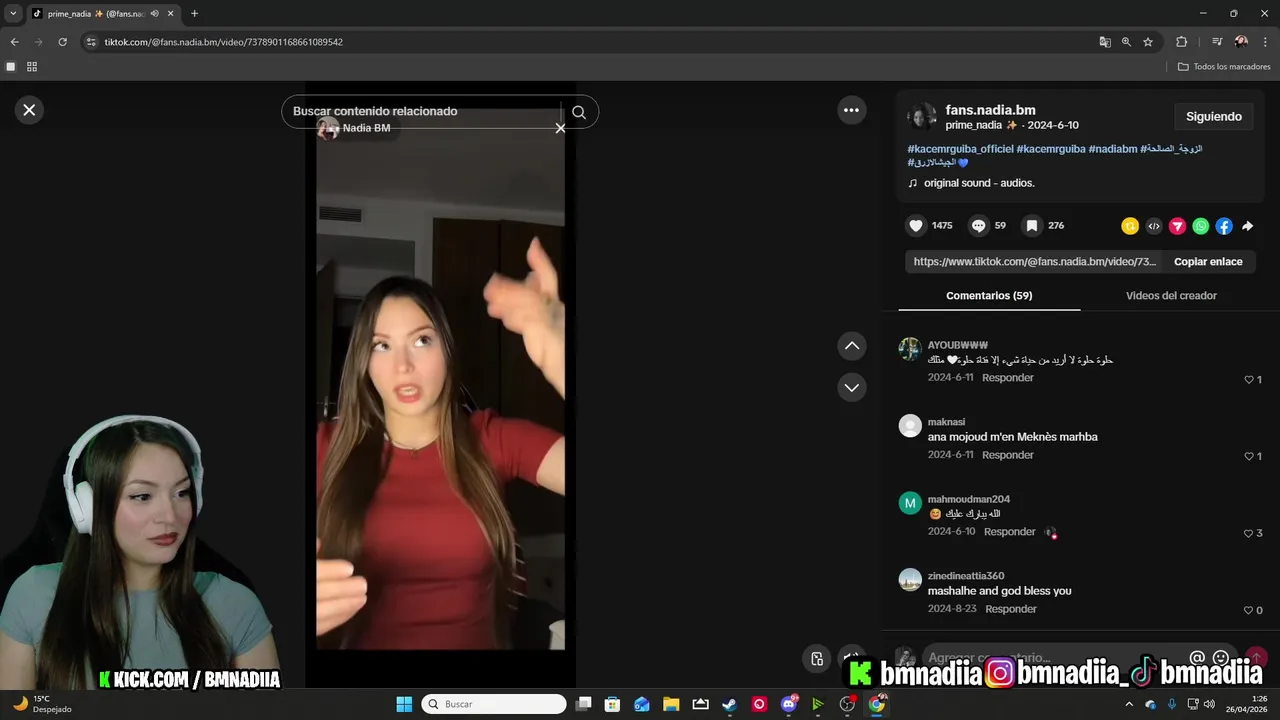Open mahmoudman204's avatar
The width and height of the screenshot is (1280, 720).
910,503
